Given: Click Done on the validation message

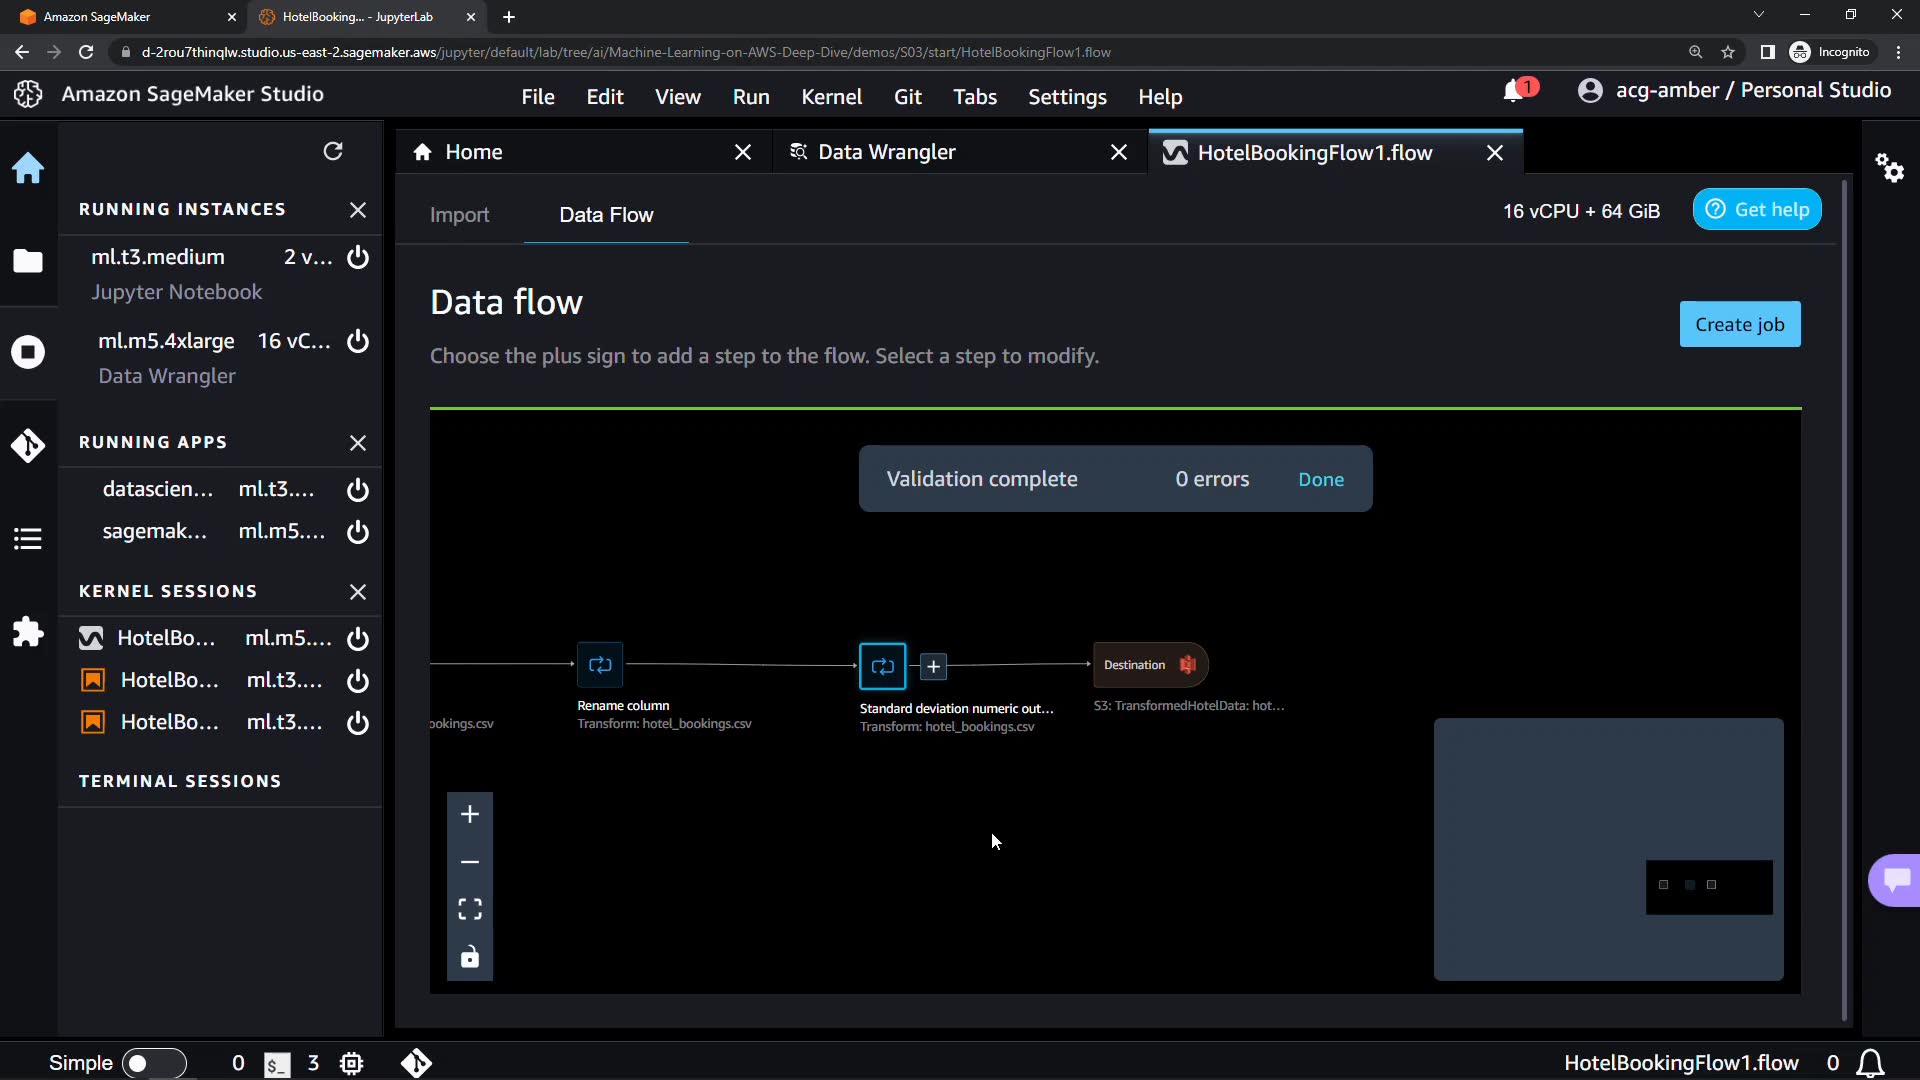Looking at the screenshot, I should click(x=1320, y=479).
